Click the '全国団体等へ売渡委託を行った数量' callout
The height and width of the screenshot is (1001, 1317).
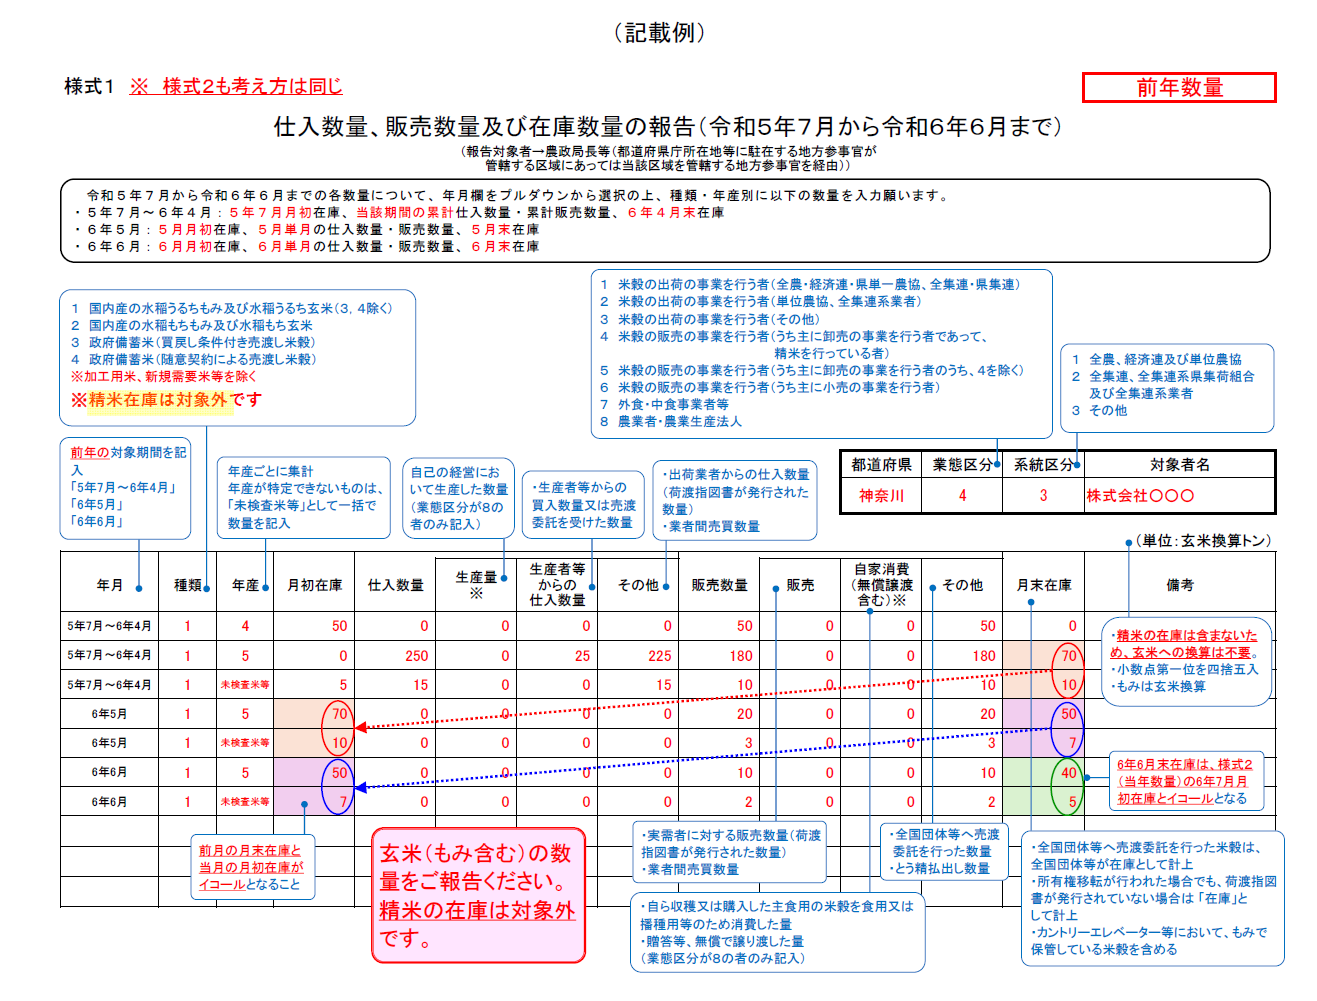[943, 851]
